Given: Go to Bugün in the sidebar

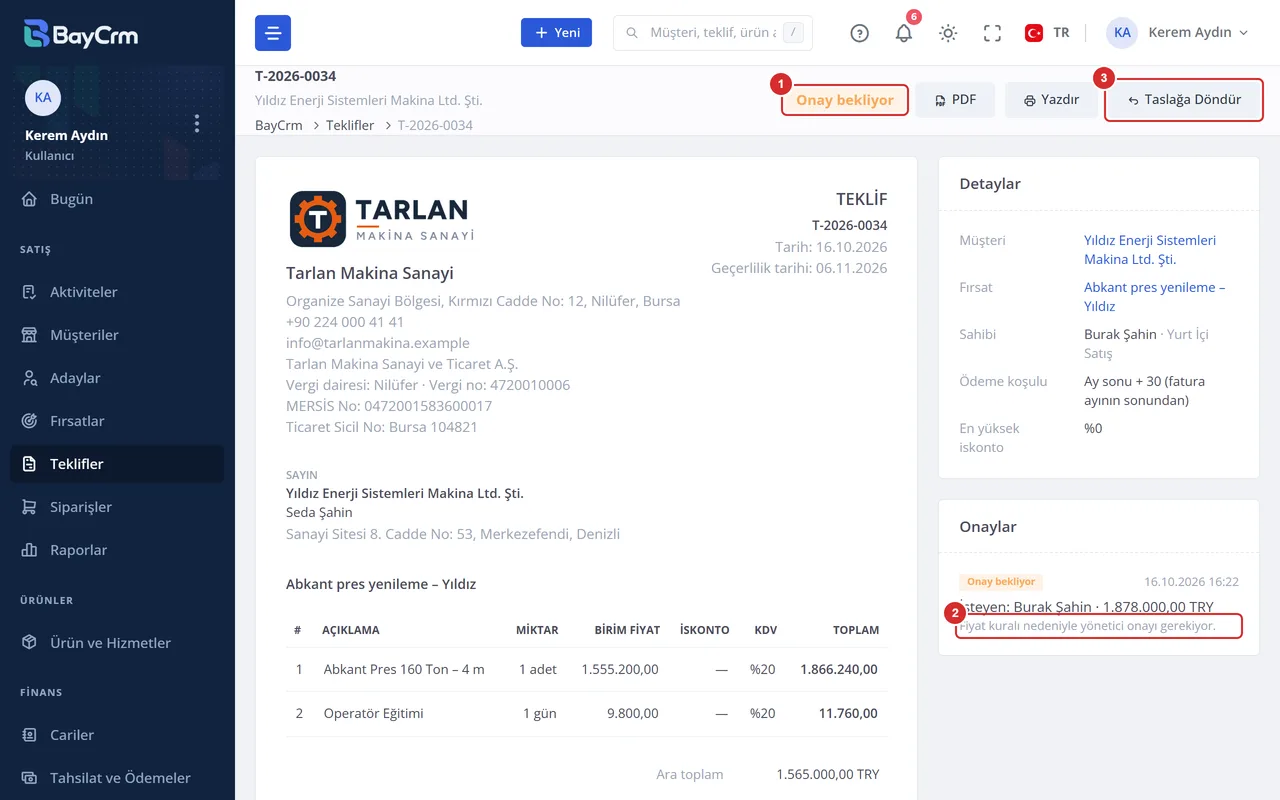Looking at the screenshot, I should pyautogui.click(x=117, y=199).
